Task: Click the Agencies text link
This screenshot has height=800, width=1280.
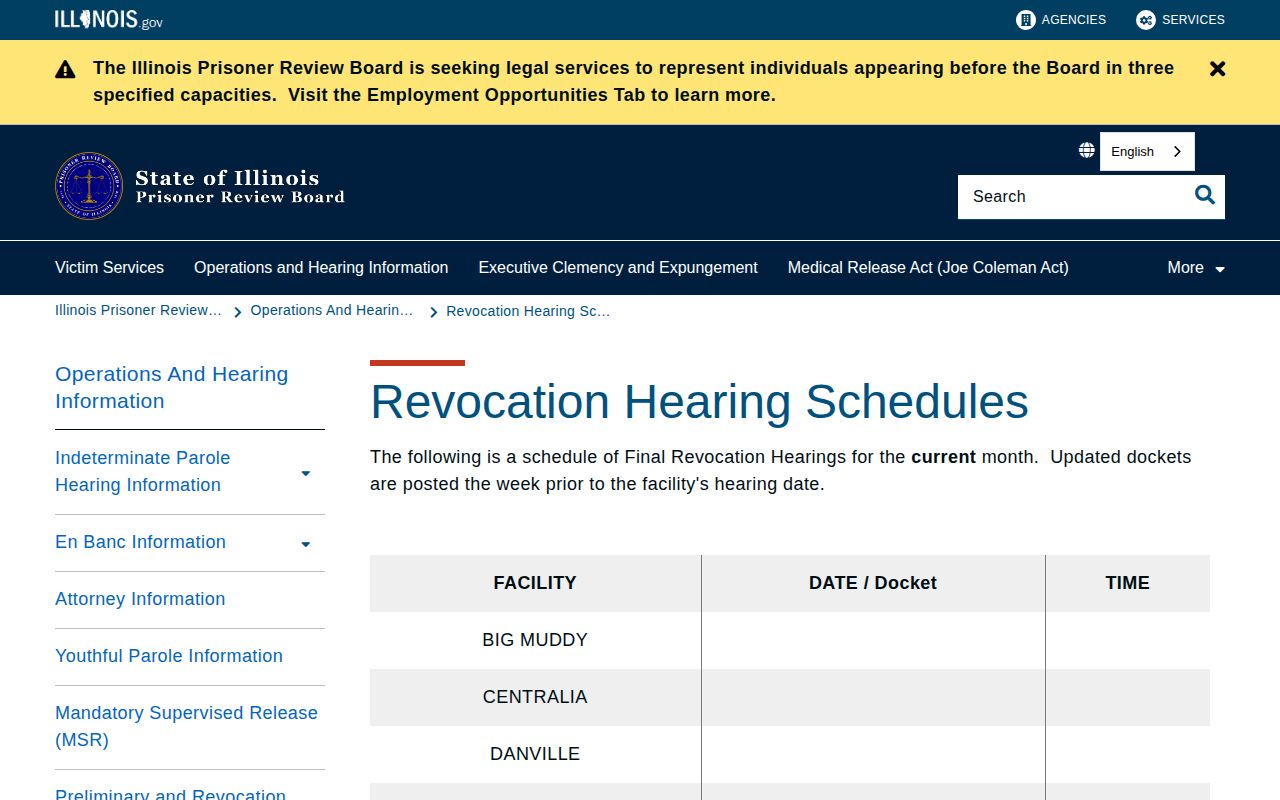Action: [x=1073, y=19]
